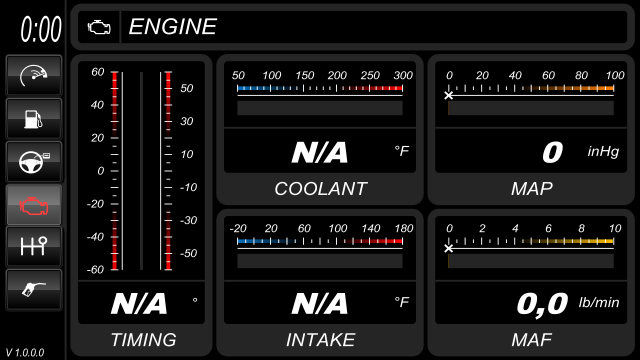Click the MAF flow gauge scale
Viewport: 640px width, 360px height.
point(531,248)
